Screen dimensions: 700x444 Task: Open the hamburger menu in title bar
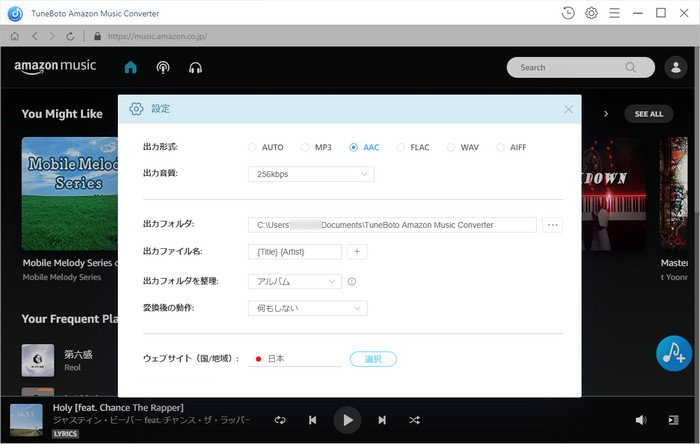pyautogui.click(x=614, y=13)
